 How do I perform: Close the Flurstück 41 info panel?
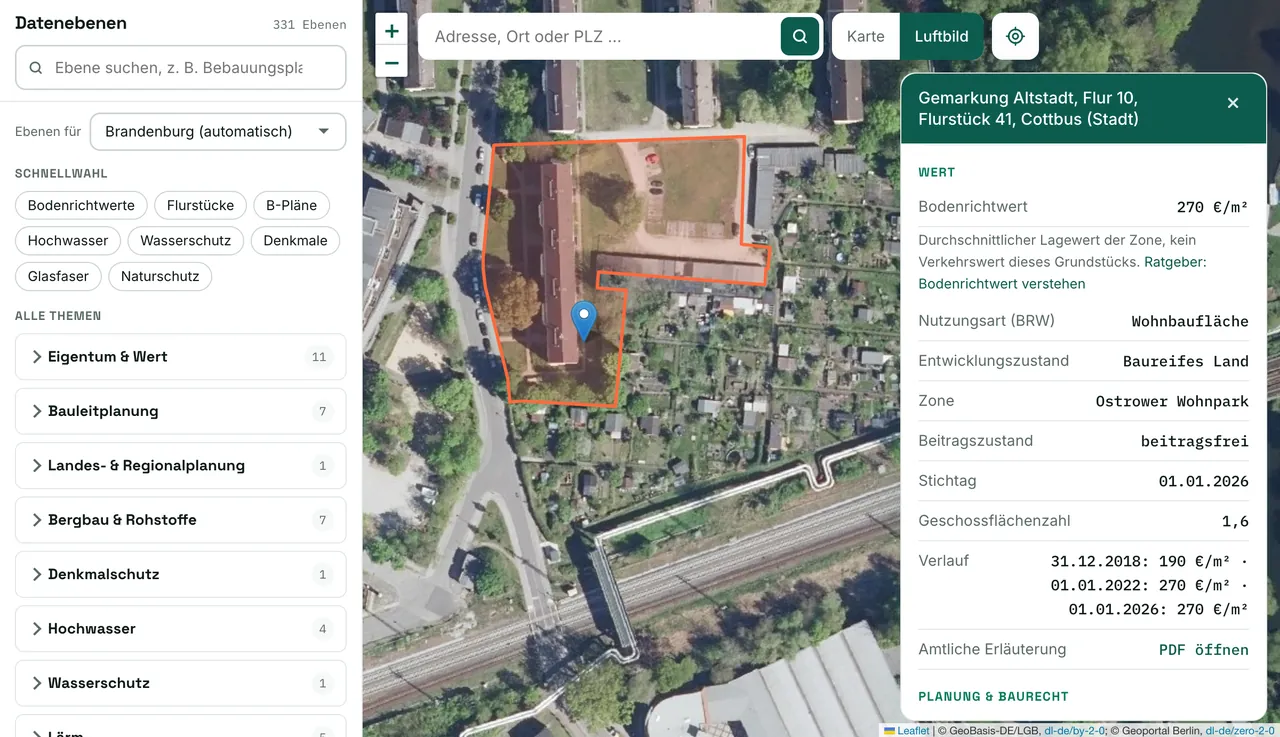pyautogui.click(x=1233, y=103)
